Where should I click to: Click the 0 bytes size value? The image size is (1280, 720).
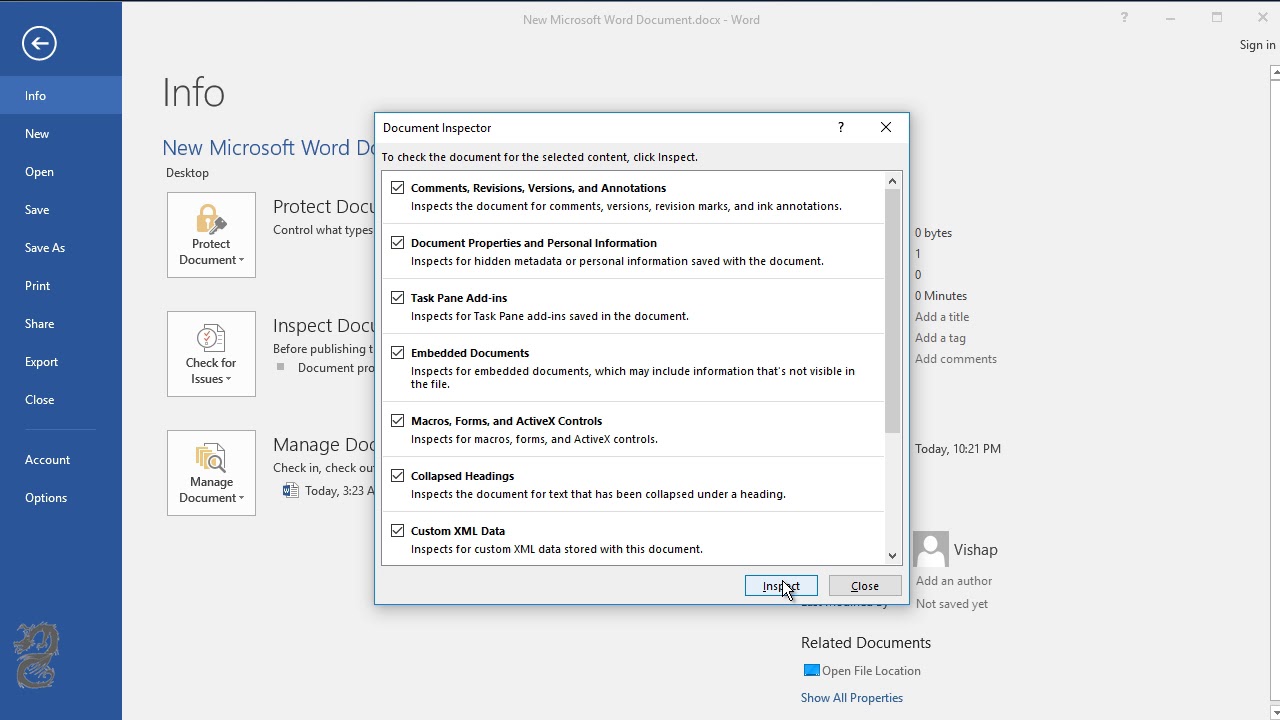pyautogui.click(x=934, y=233)
